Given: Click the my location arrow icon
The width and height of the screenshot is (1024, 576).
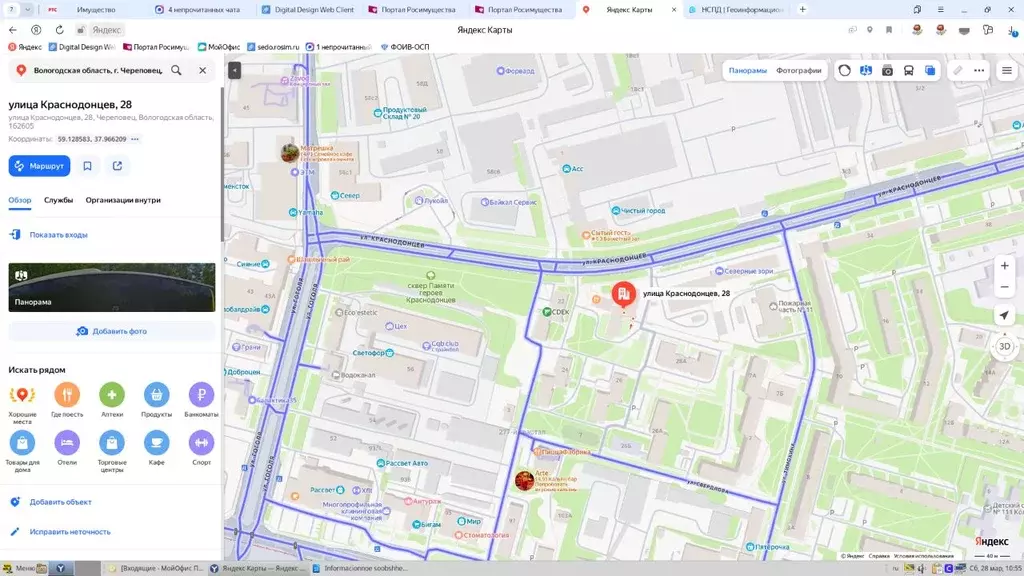Looking at the screenshot, I should (x=1004, y=315).
